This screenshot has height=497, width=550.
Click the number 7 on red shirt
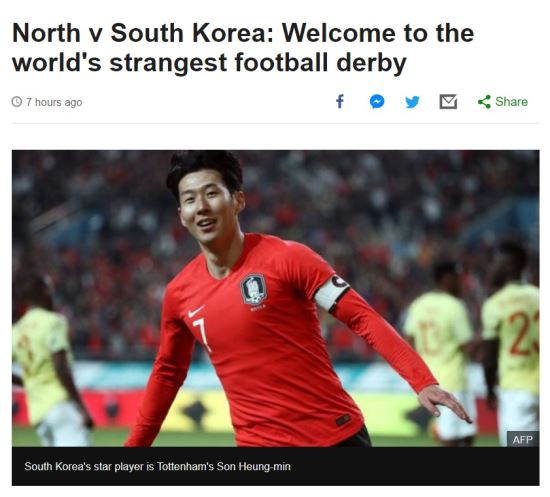(x=202, y=335)
